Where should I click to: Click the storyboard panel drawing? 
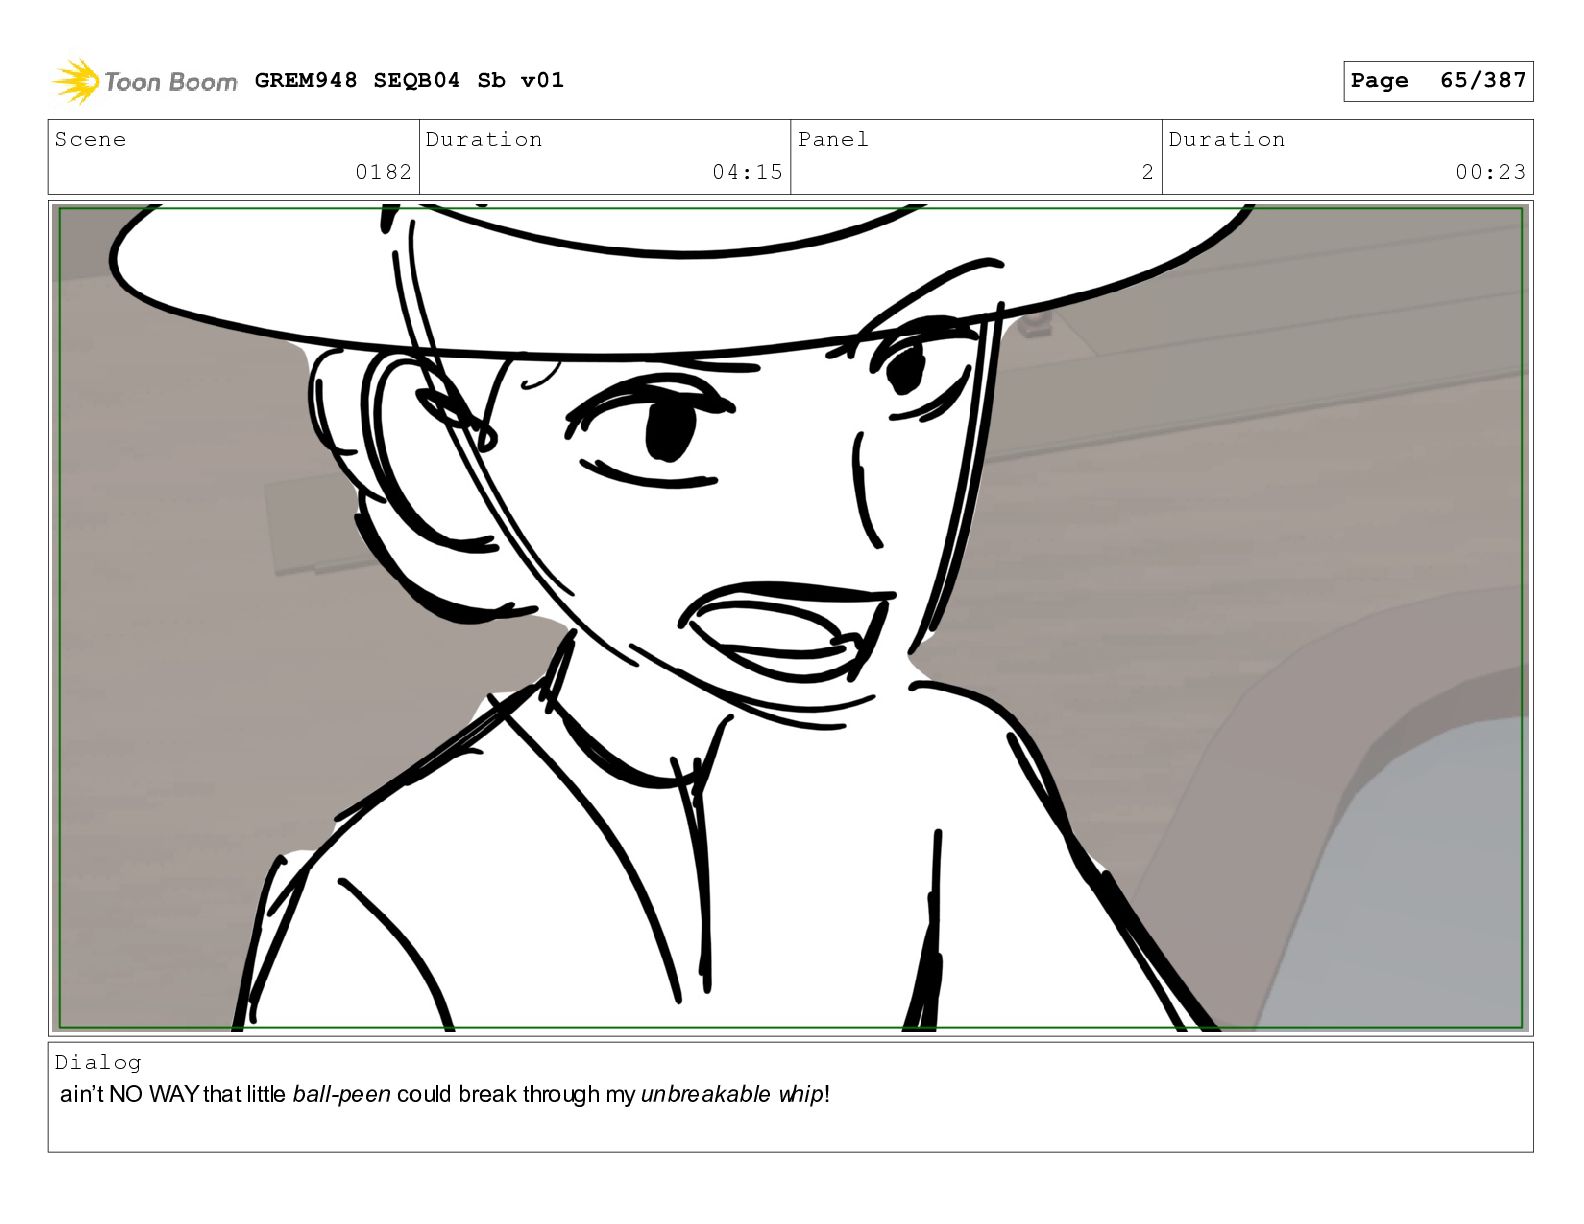(x=790, y=617)
